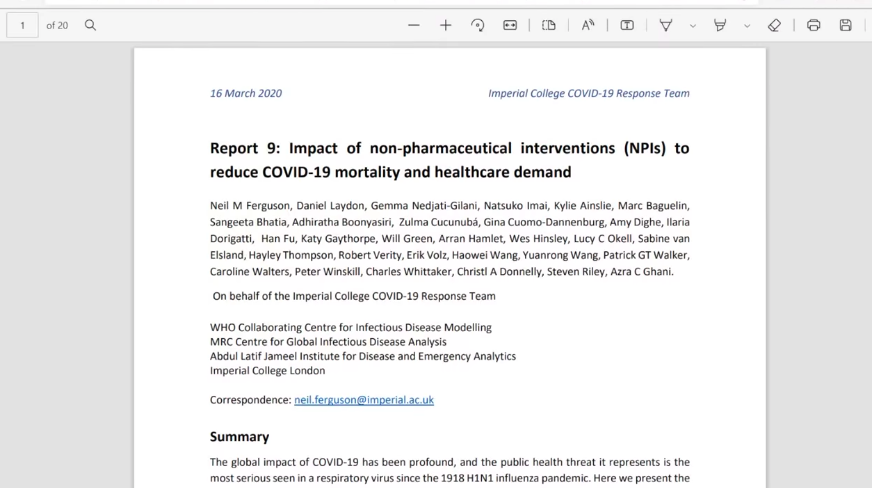Viewport: 872px width, 488px height.
Task: Click 'Imperial College COVID-19 Response Team' header
Action: 589,93
